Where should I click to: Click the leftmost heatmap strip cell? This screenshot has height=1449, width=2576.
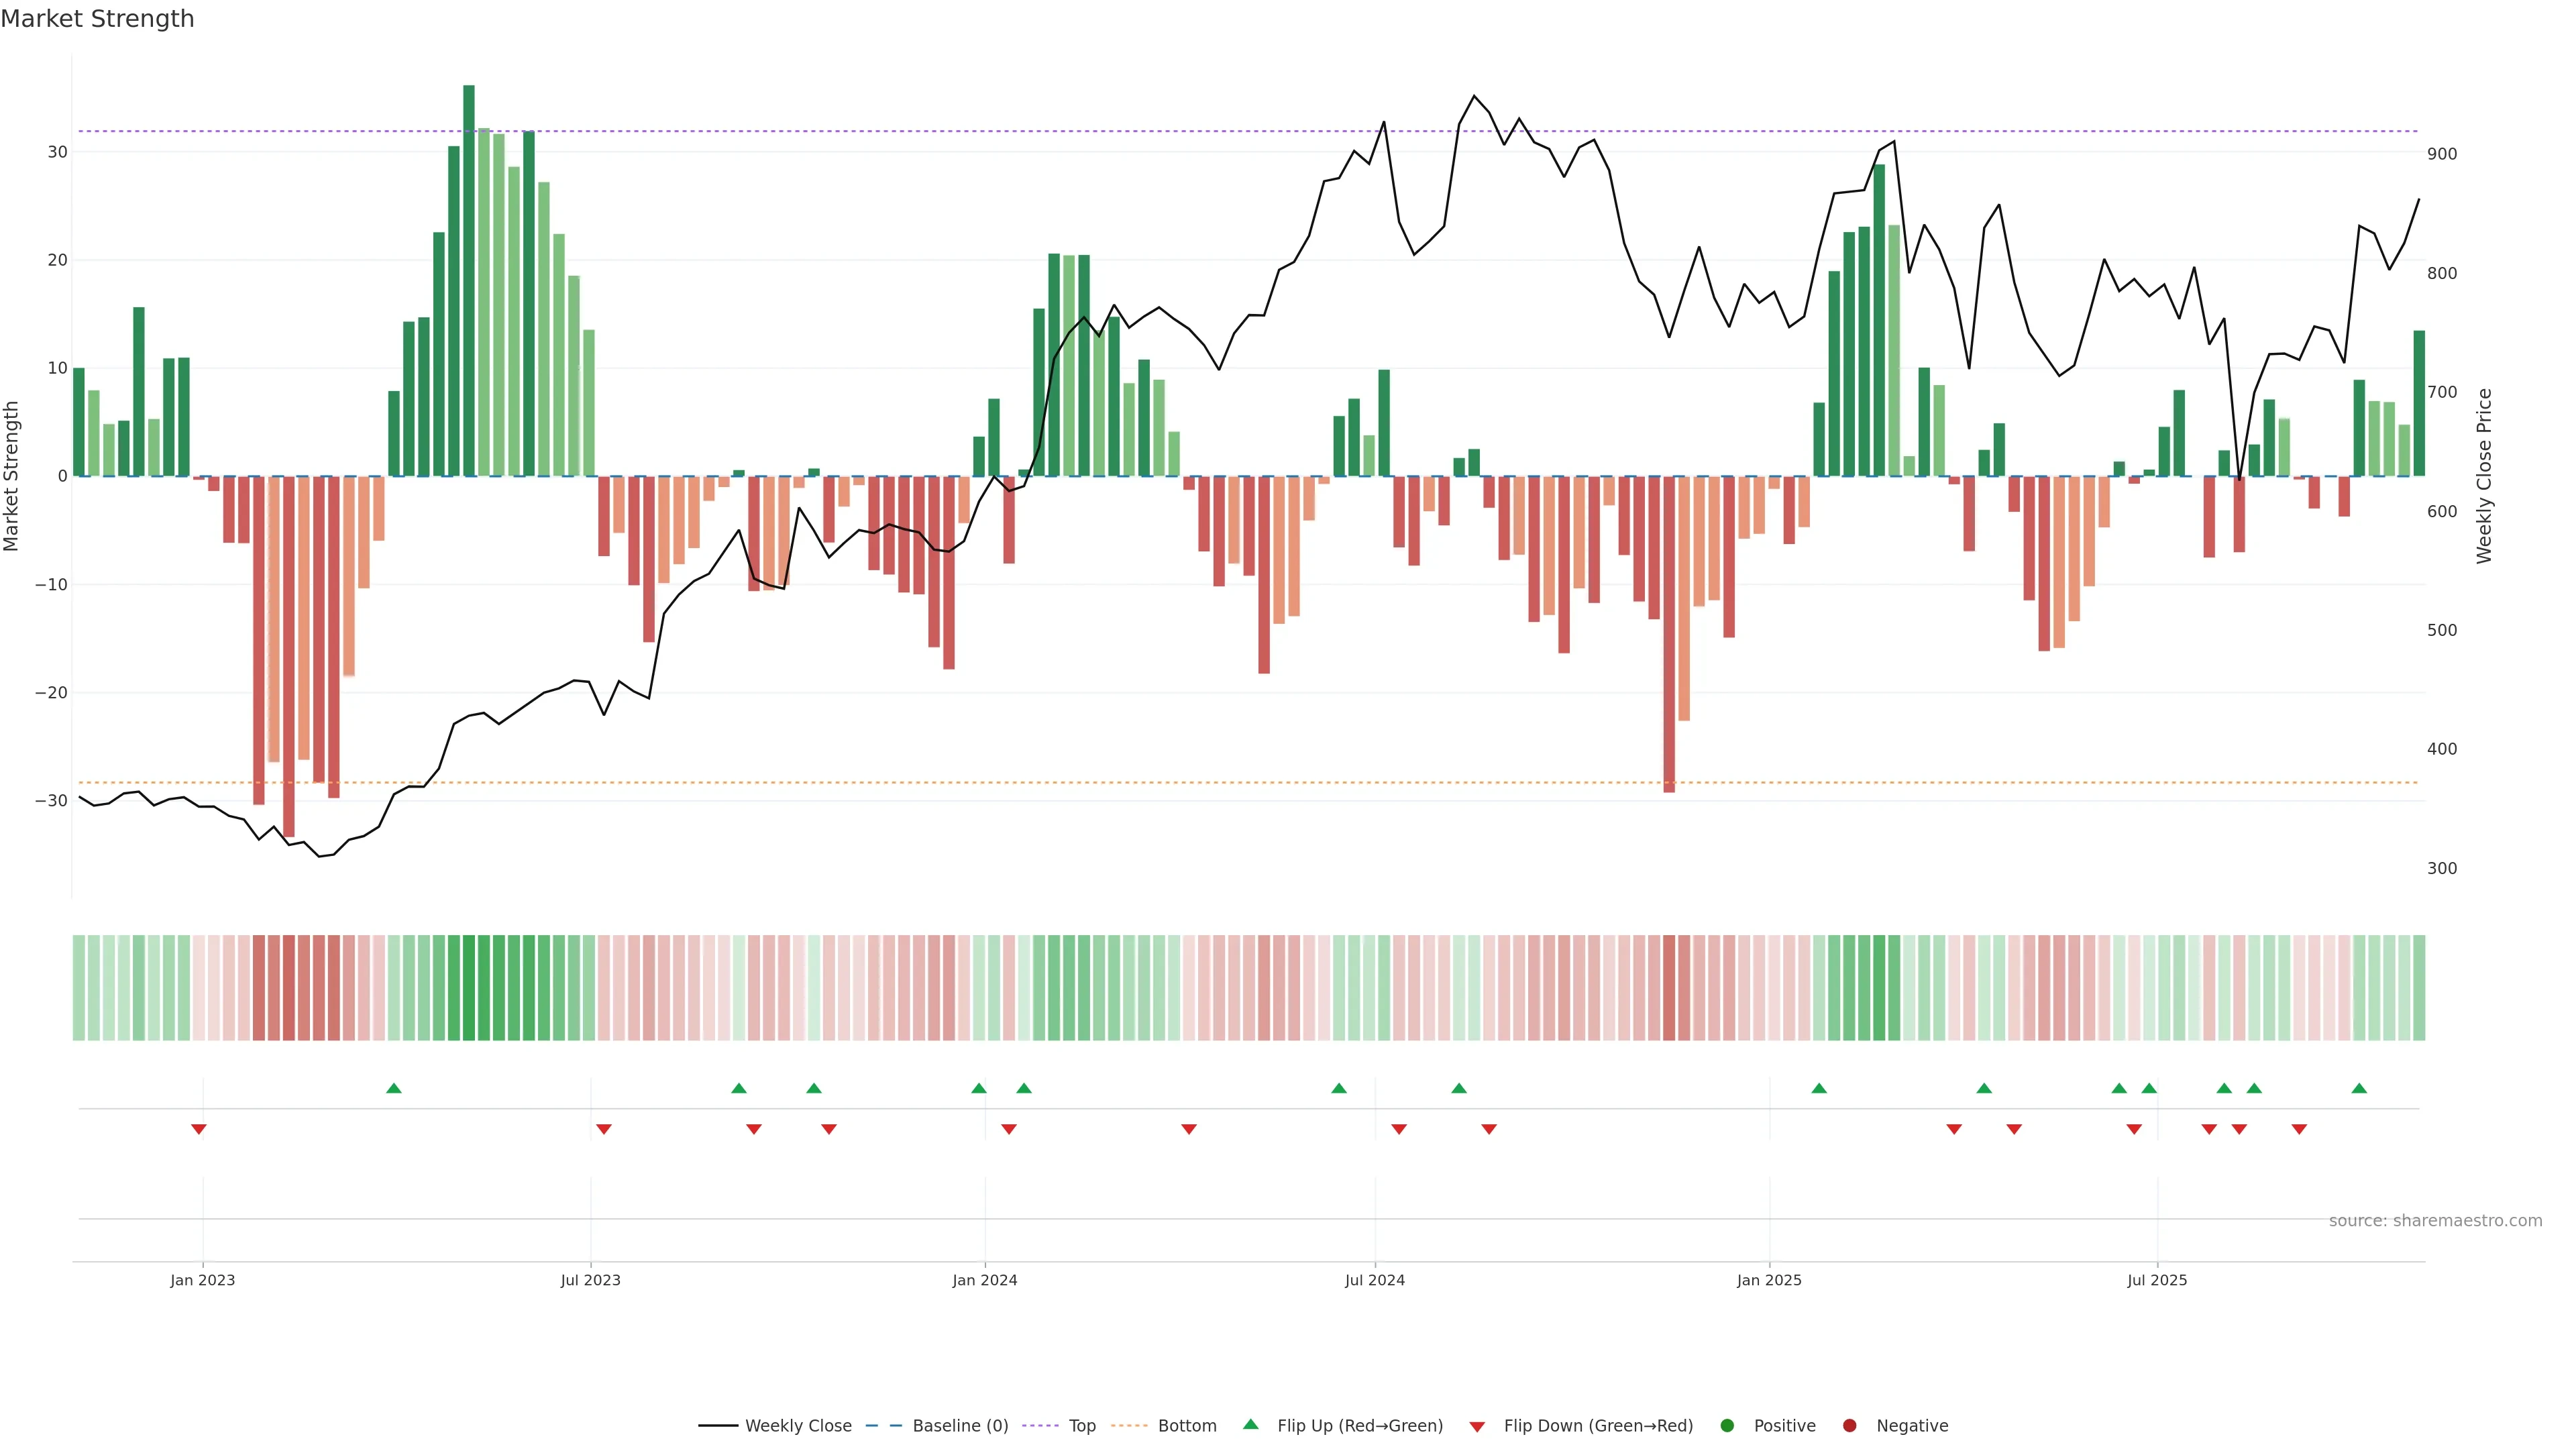(x=79, y=987)
